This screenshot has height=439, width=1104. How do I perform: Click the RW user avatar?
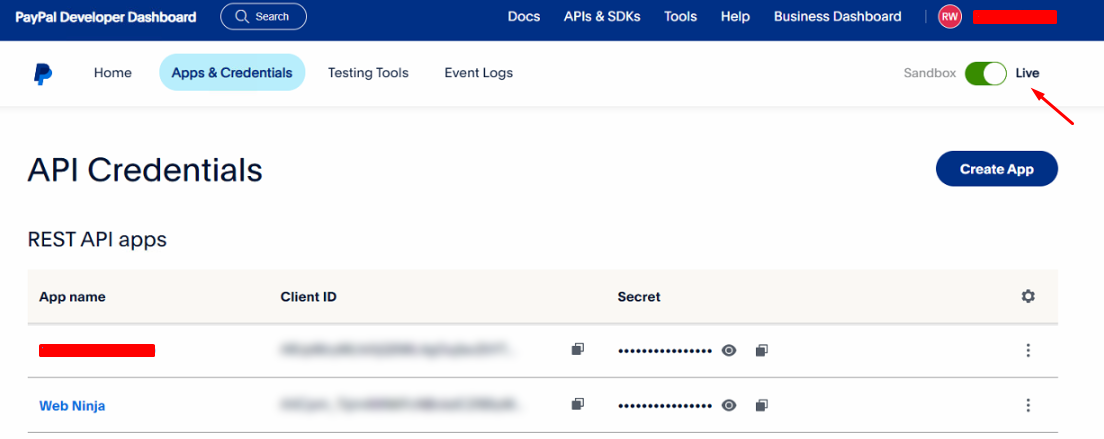pyautogui.click(x=949, y=16)
